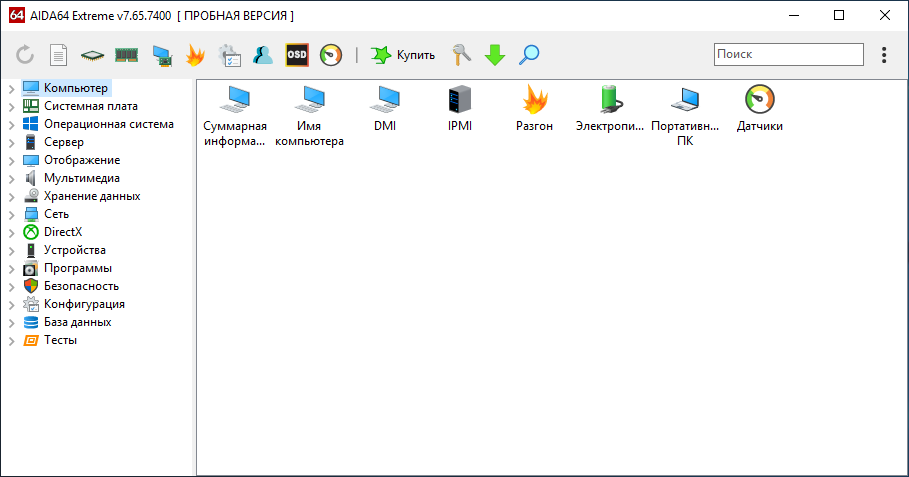Screen dimensions: 909x477
Task: Select База данных in the tree
Action: click(x=78, y=322)
